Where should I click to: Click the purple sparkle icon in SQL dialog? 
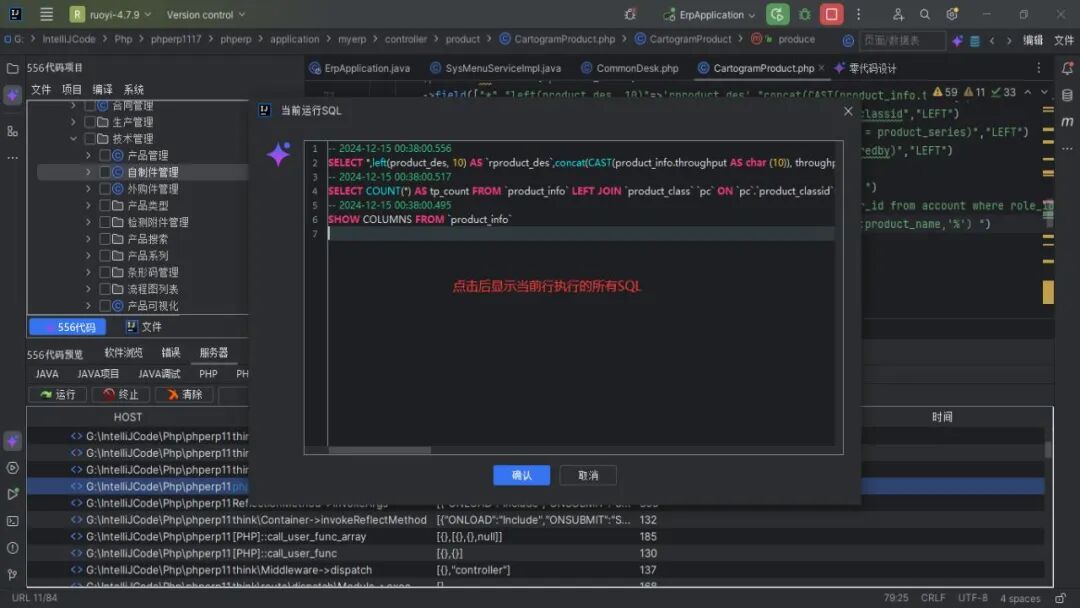pos(279,154)
